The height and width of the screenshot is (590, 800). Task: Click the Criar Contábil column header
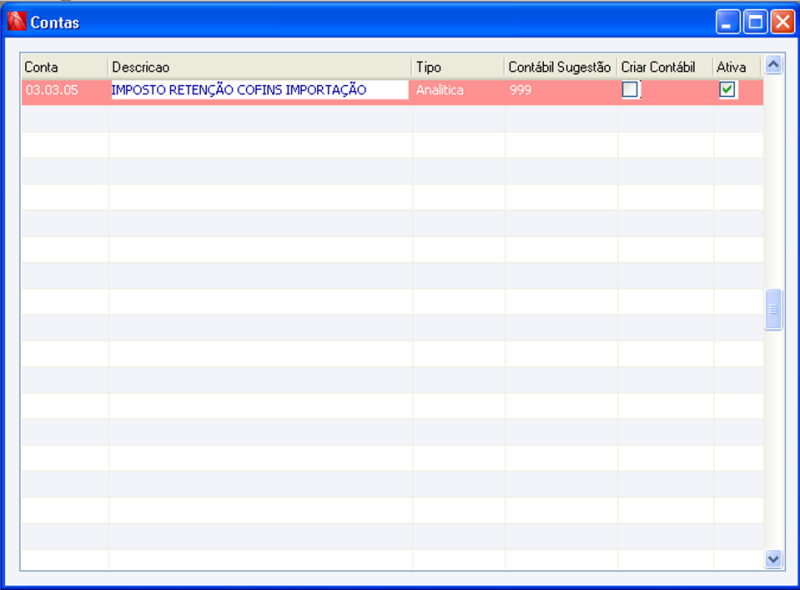tap(663, 66)
